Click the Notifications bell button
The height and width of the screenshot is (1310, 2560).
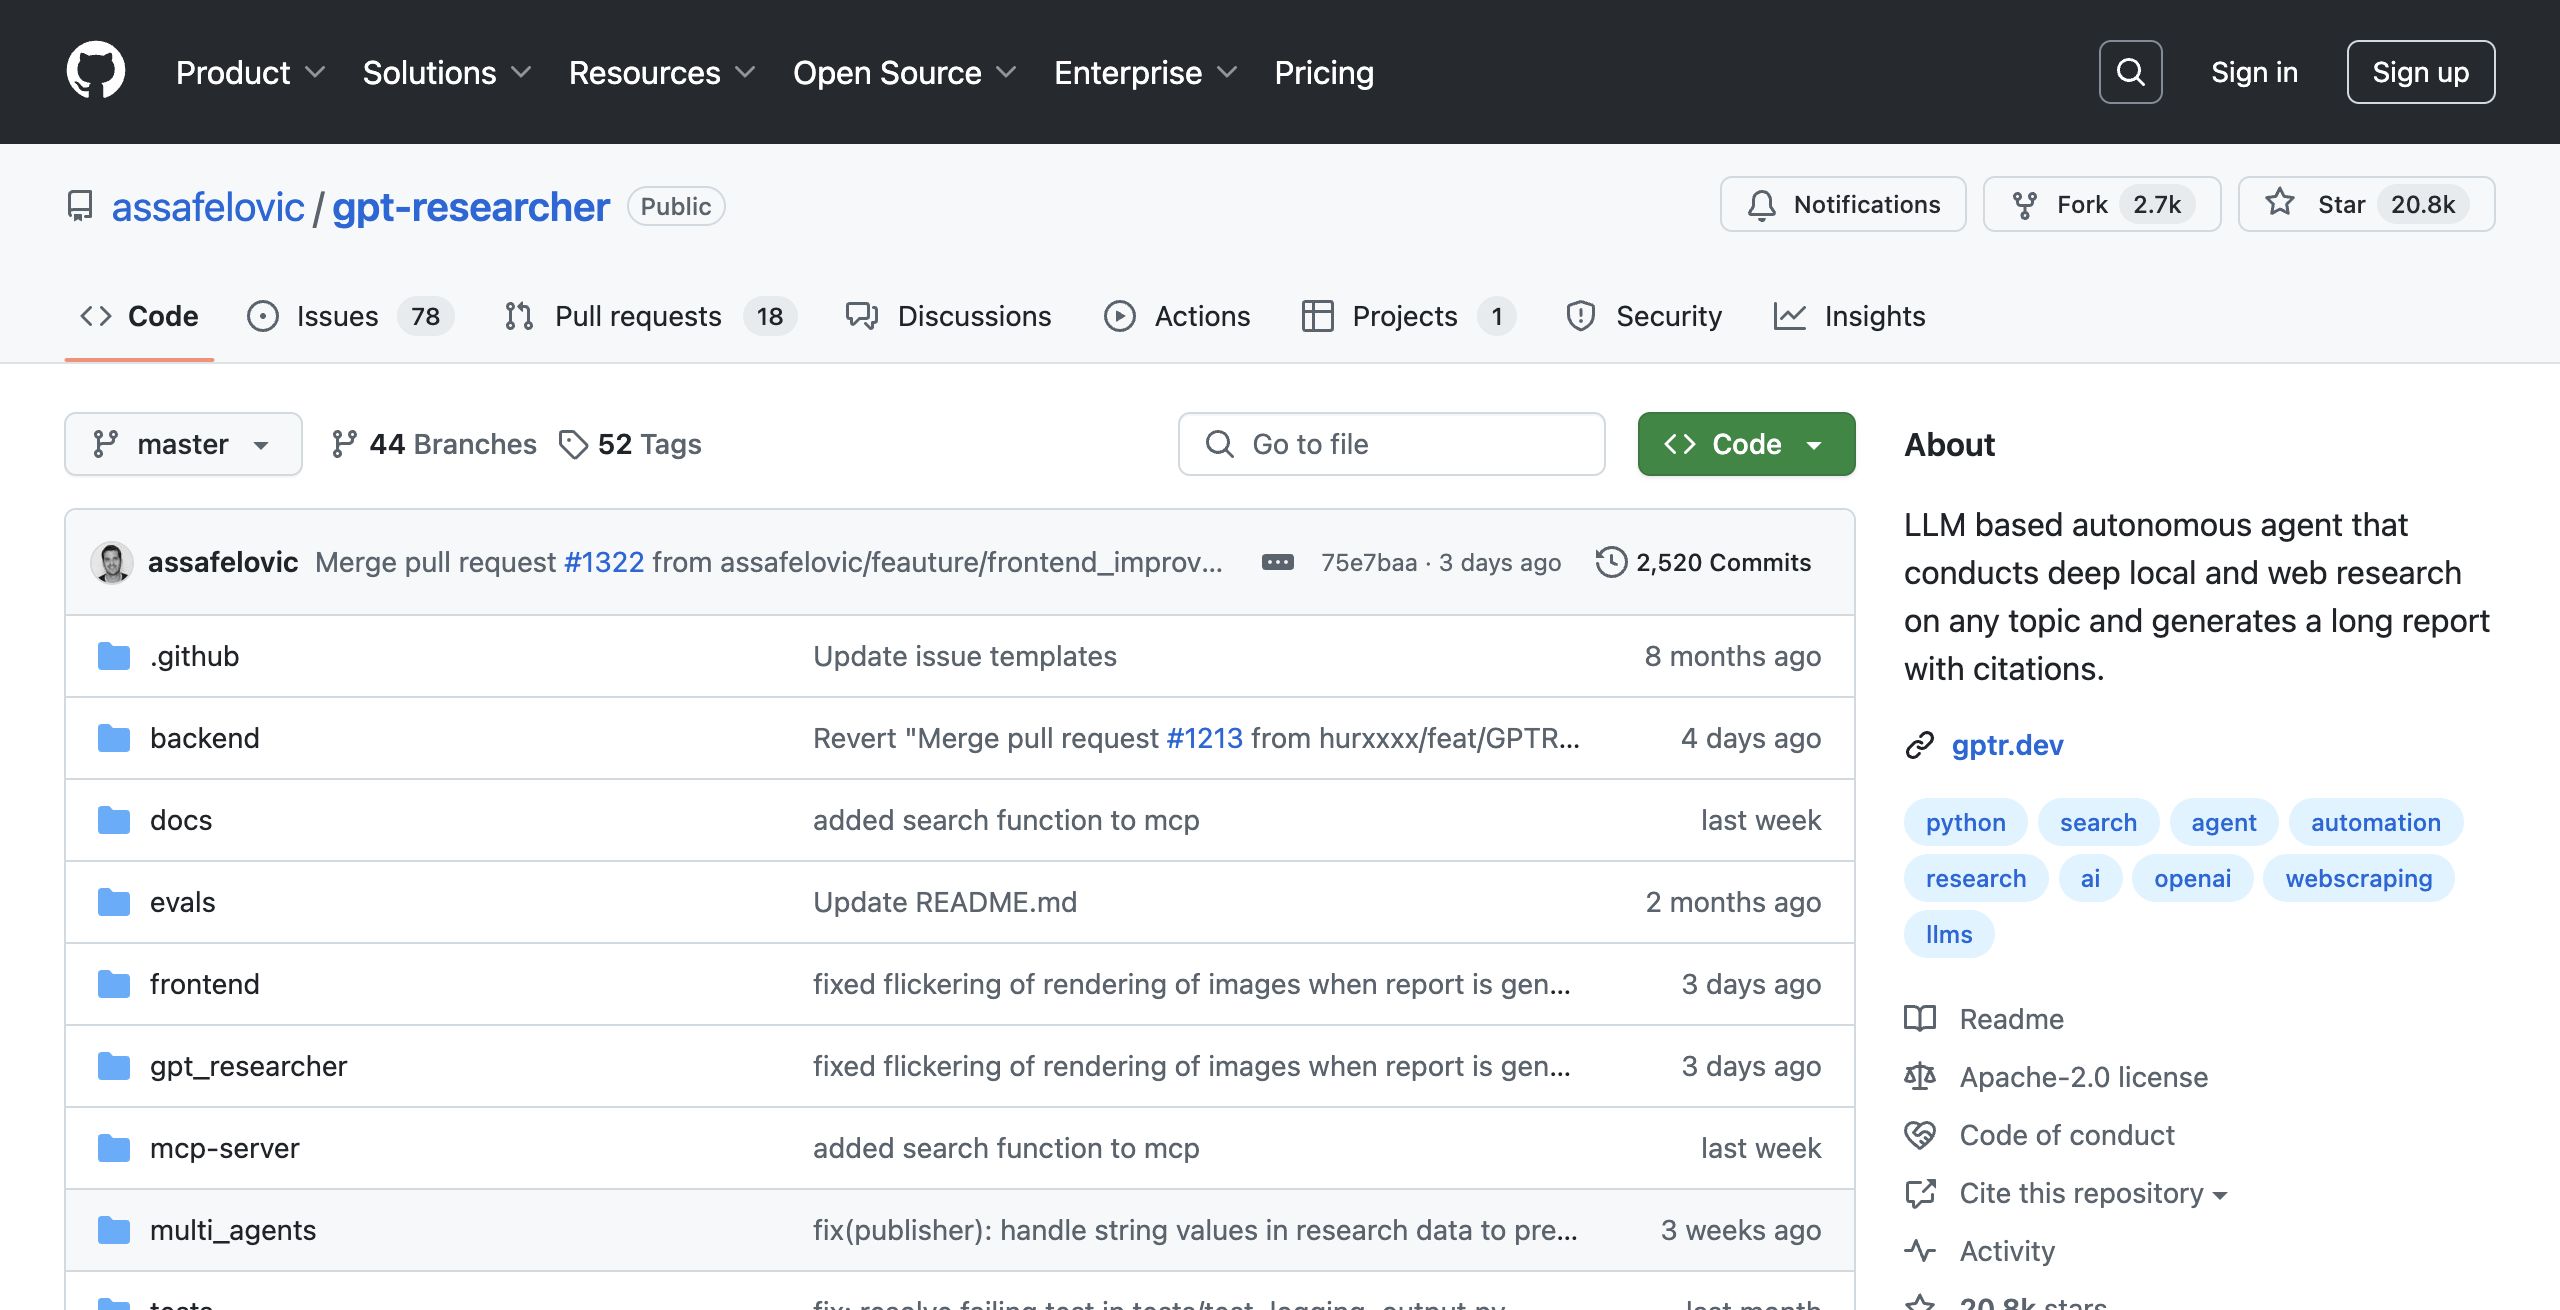tap(1843, 205)
